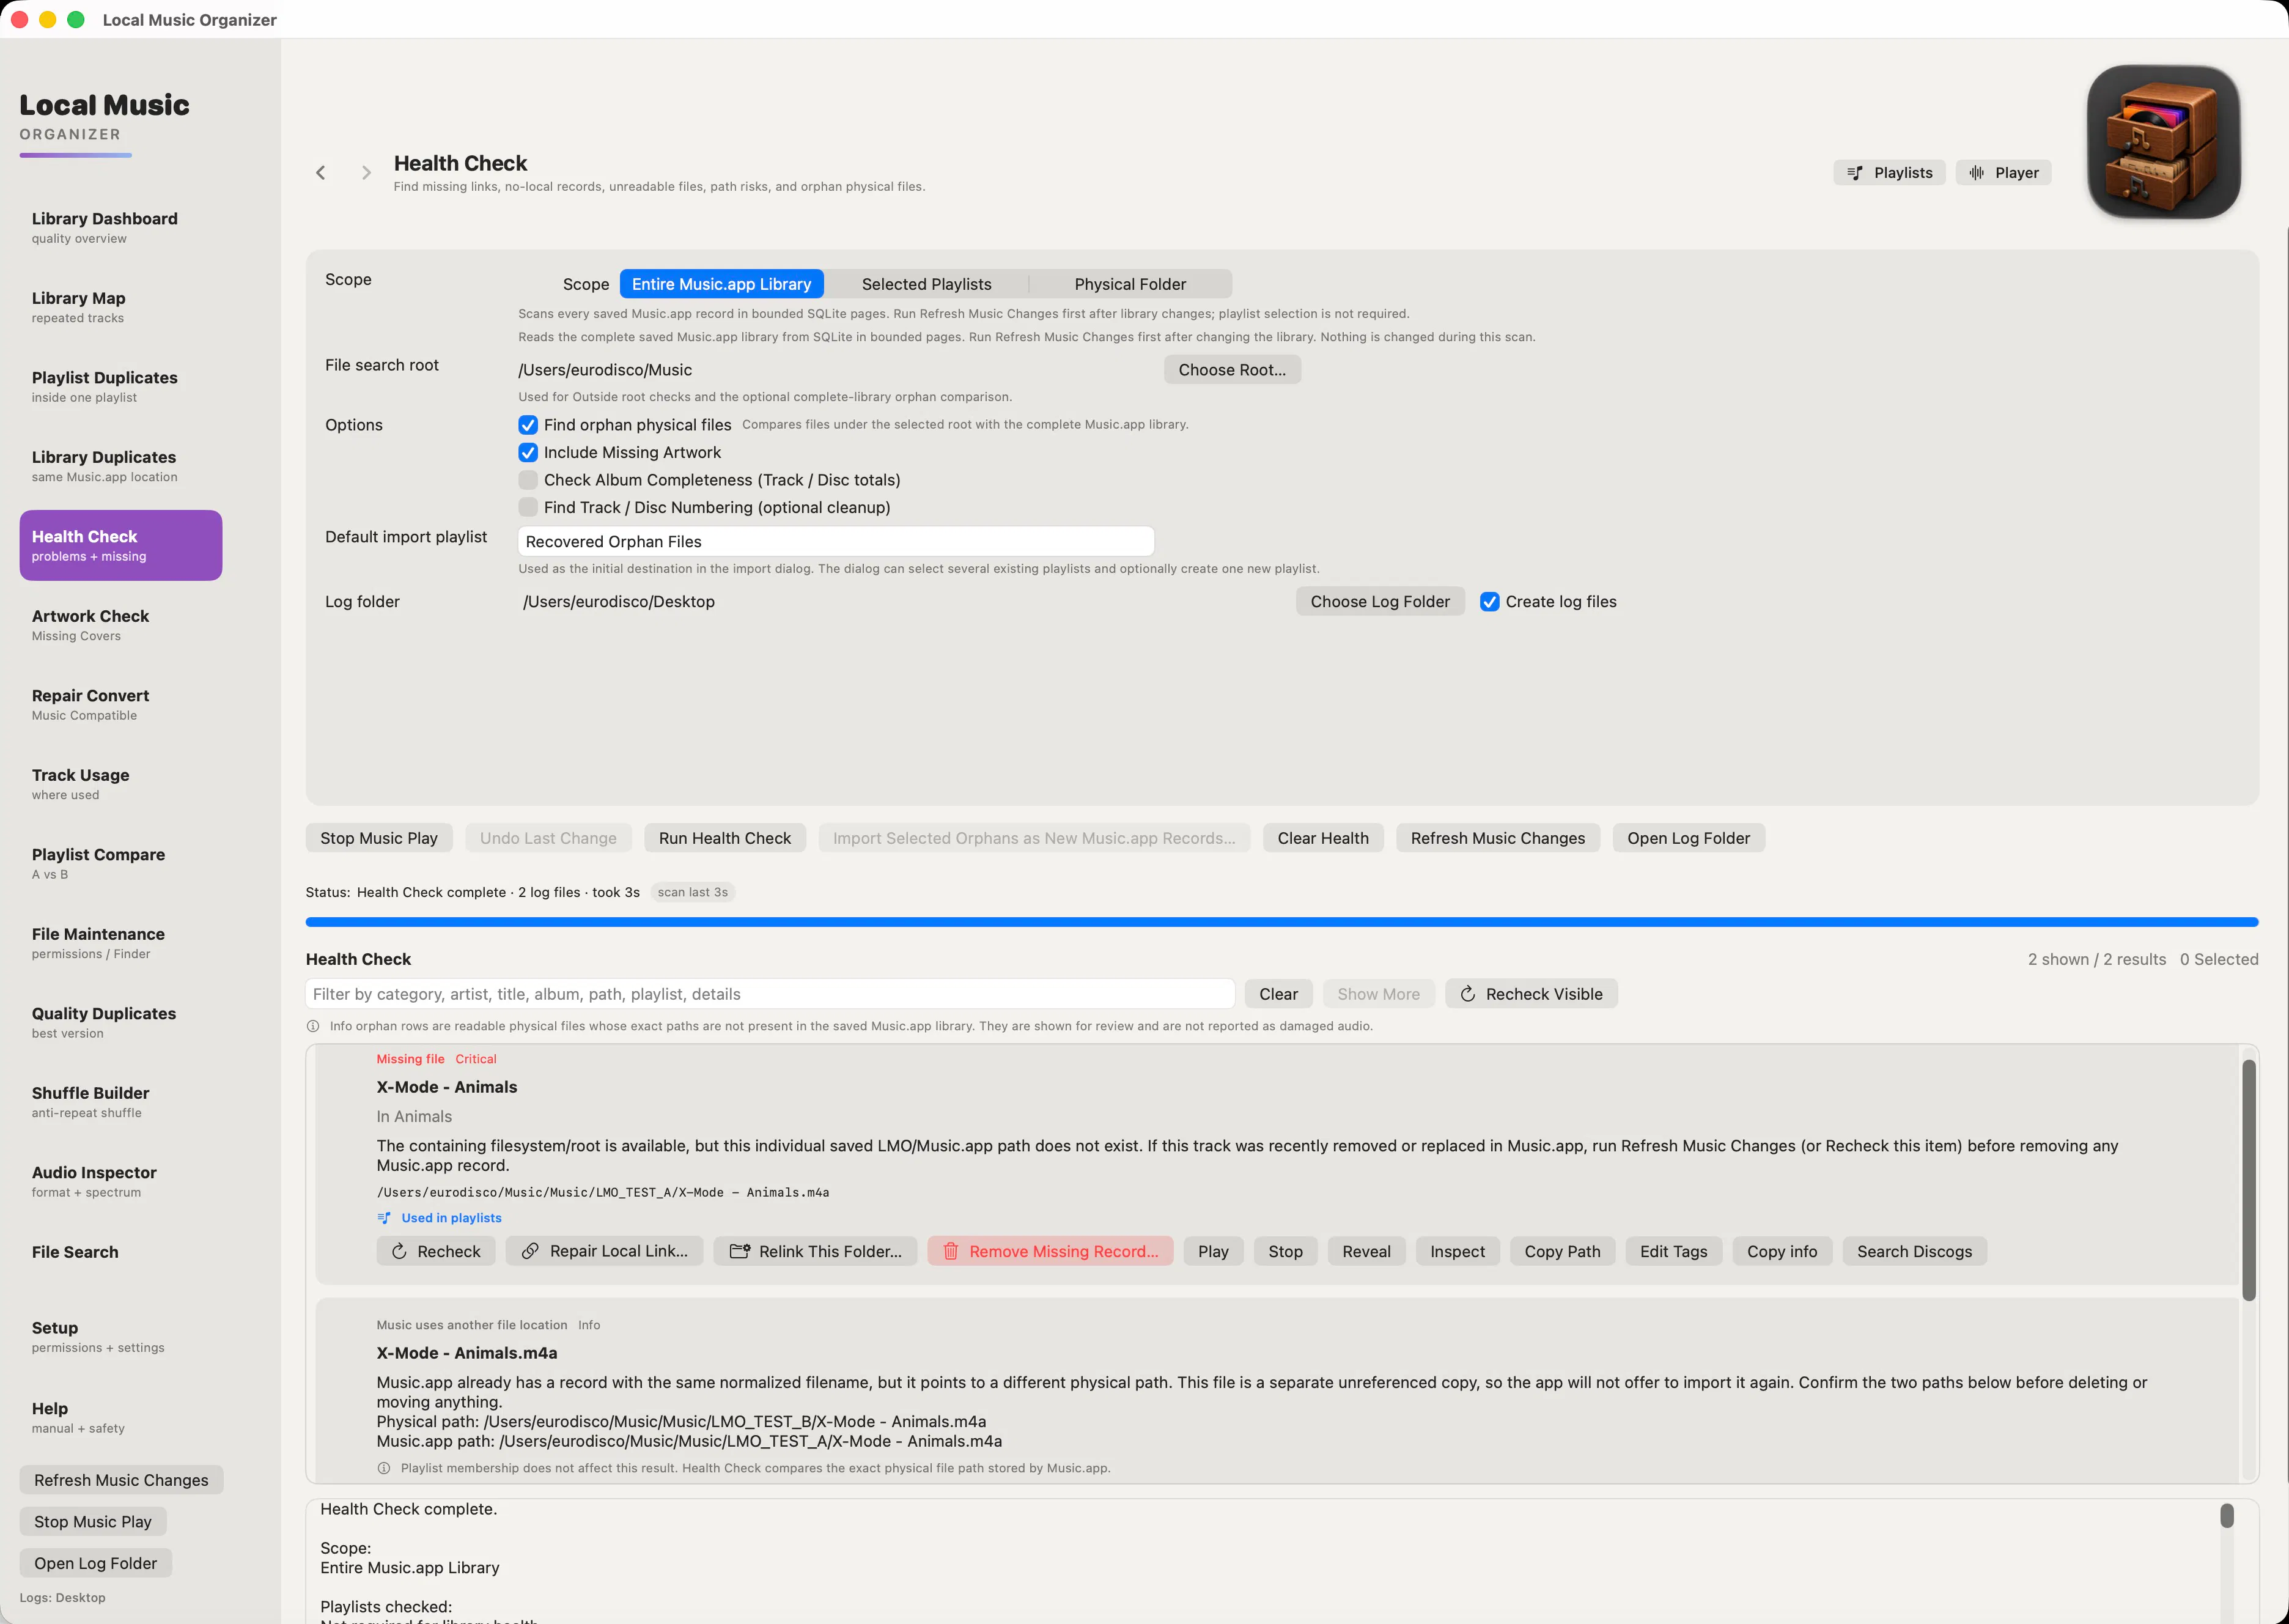This screenshot has height=1624, width=2289.
Task: Open Playlist Compare in sidebar
Action: pos(120,863)
